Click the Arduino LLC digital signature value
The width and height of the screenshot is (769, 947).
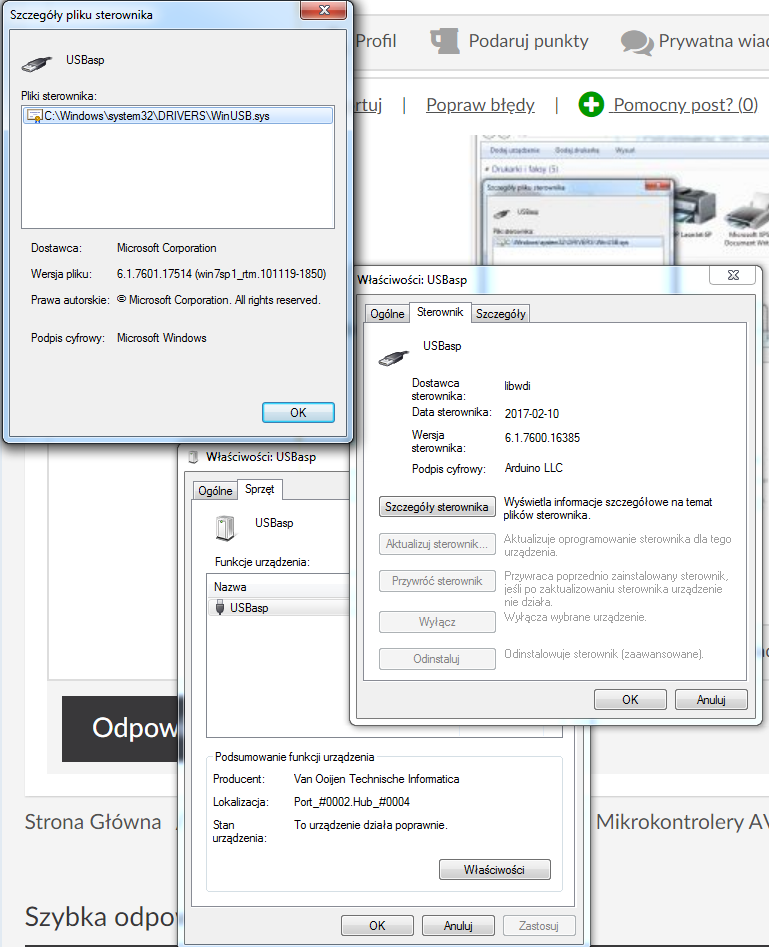pyautogui.click(x=533, y=468)
